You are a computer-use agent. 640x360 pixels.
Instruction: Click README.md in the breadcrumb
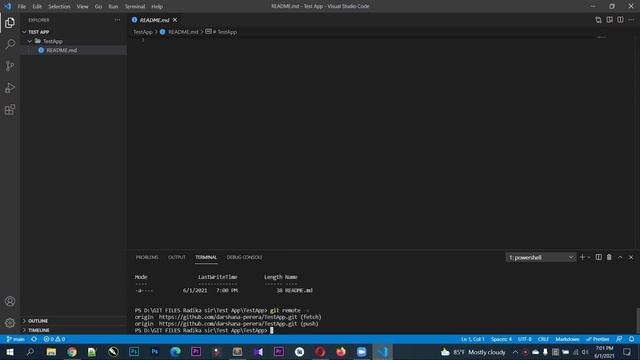(183, 32)
